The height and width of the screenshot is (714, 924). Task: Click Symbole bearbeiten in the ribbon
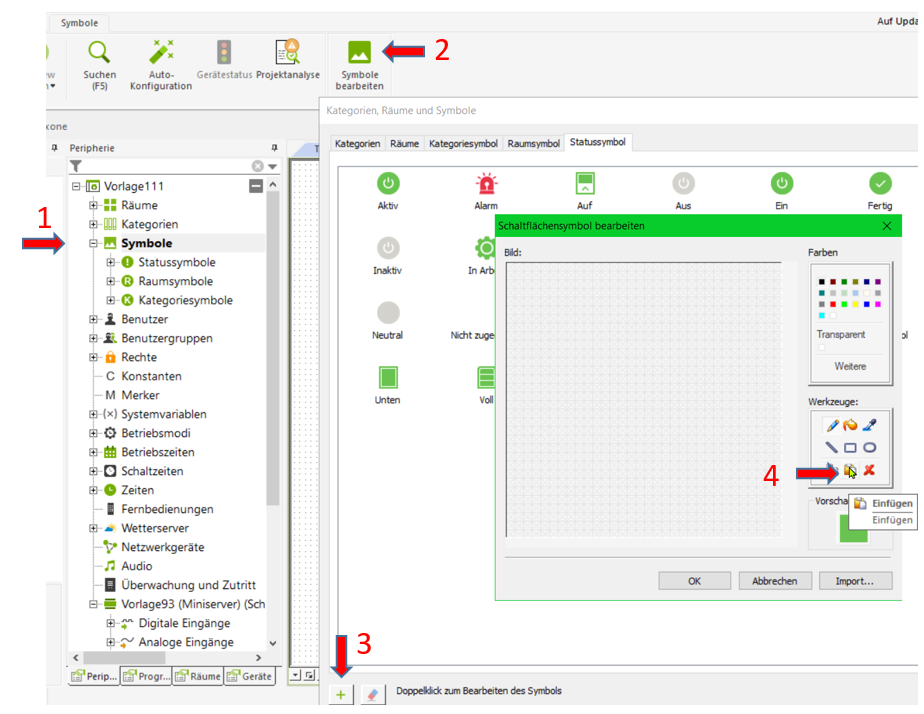coord(359,65)
